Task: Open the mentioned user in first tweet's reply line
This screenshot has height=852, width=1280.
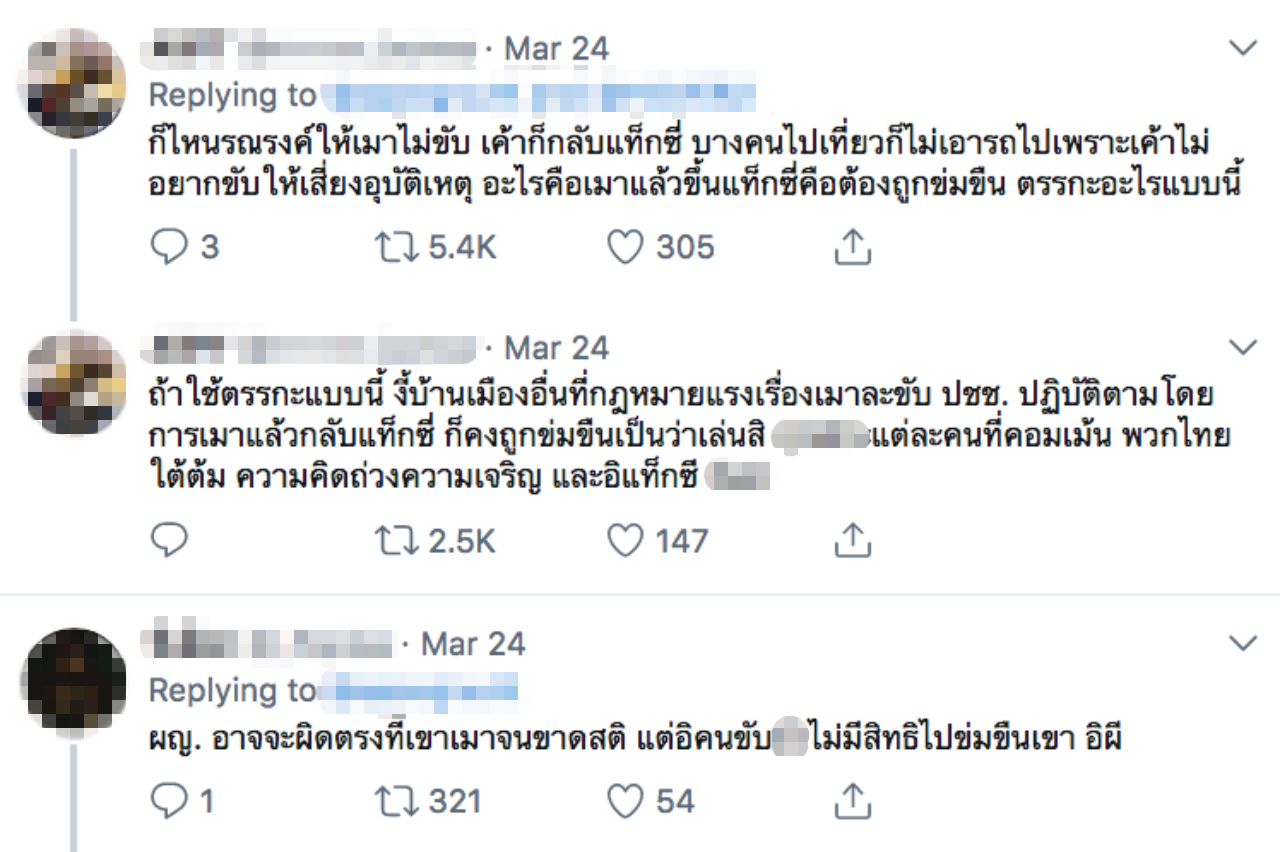Action: click(x=540, y=97)
